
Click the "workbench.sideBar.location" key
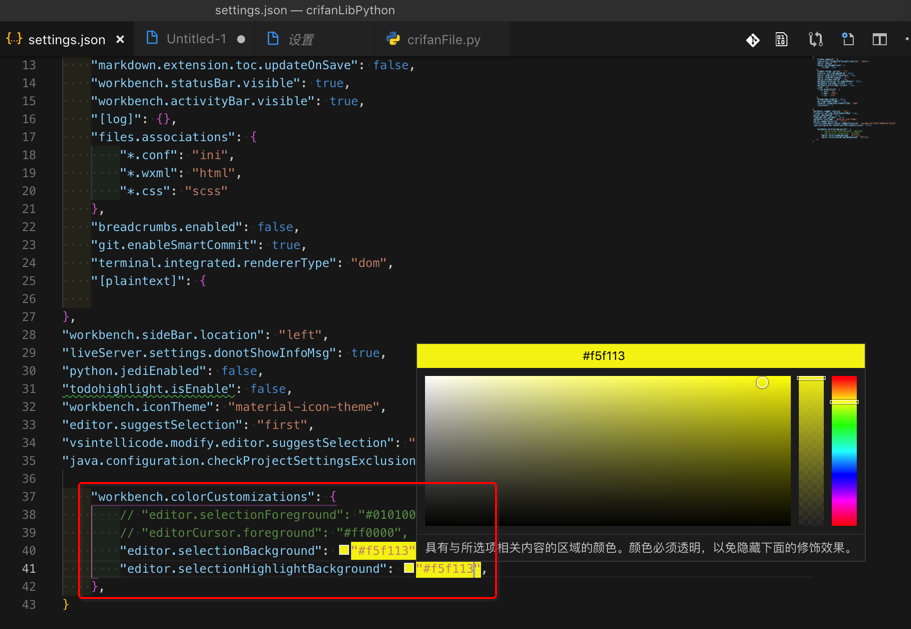163,335
